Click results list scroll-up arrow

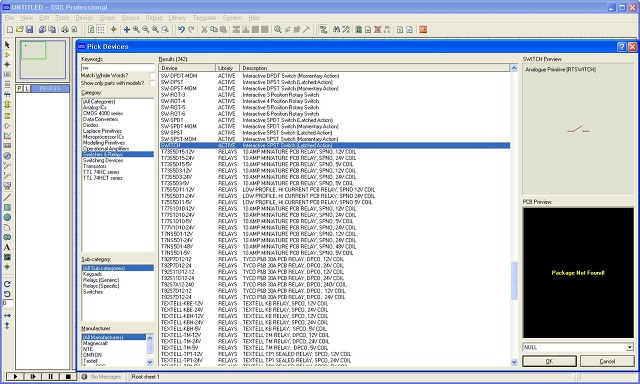tap(514, 68)
